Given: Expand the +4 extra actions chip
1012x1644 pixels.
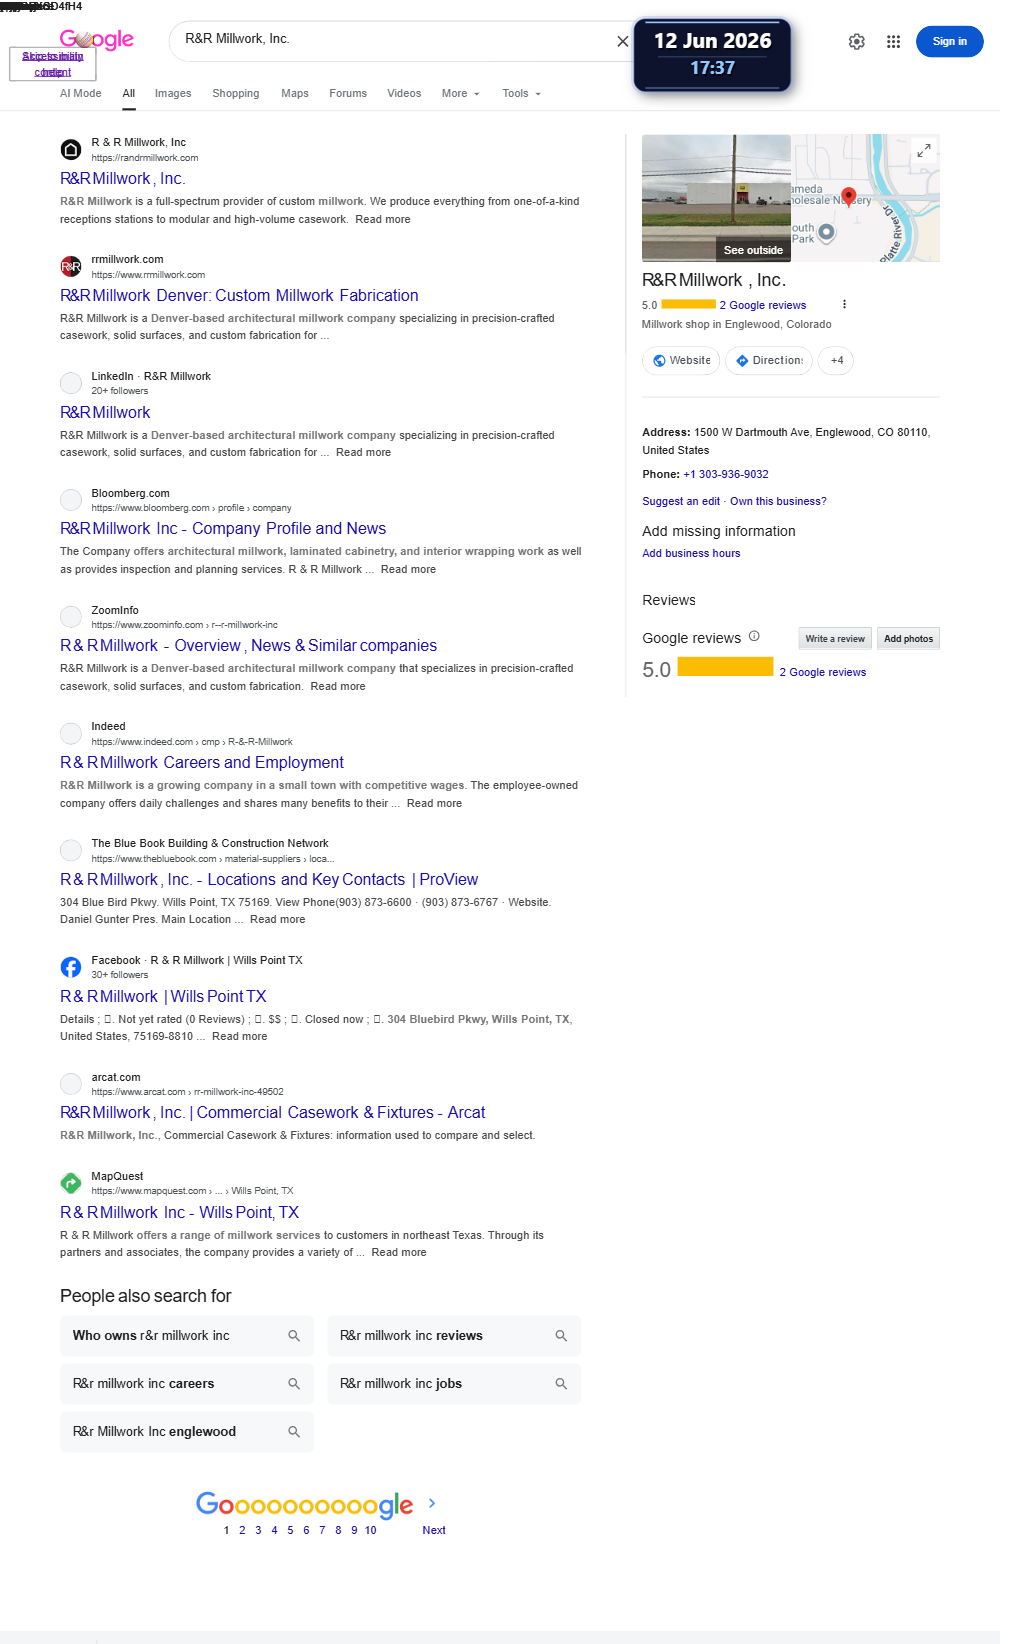Looking at the screenshot, I should pos(836,360).
